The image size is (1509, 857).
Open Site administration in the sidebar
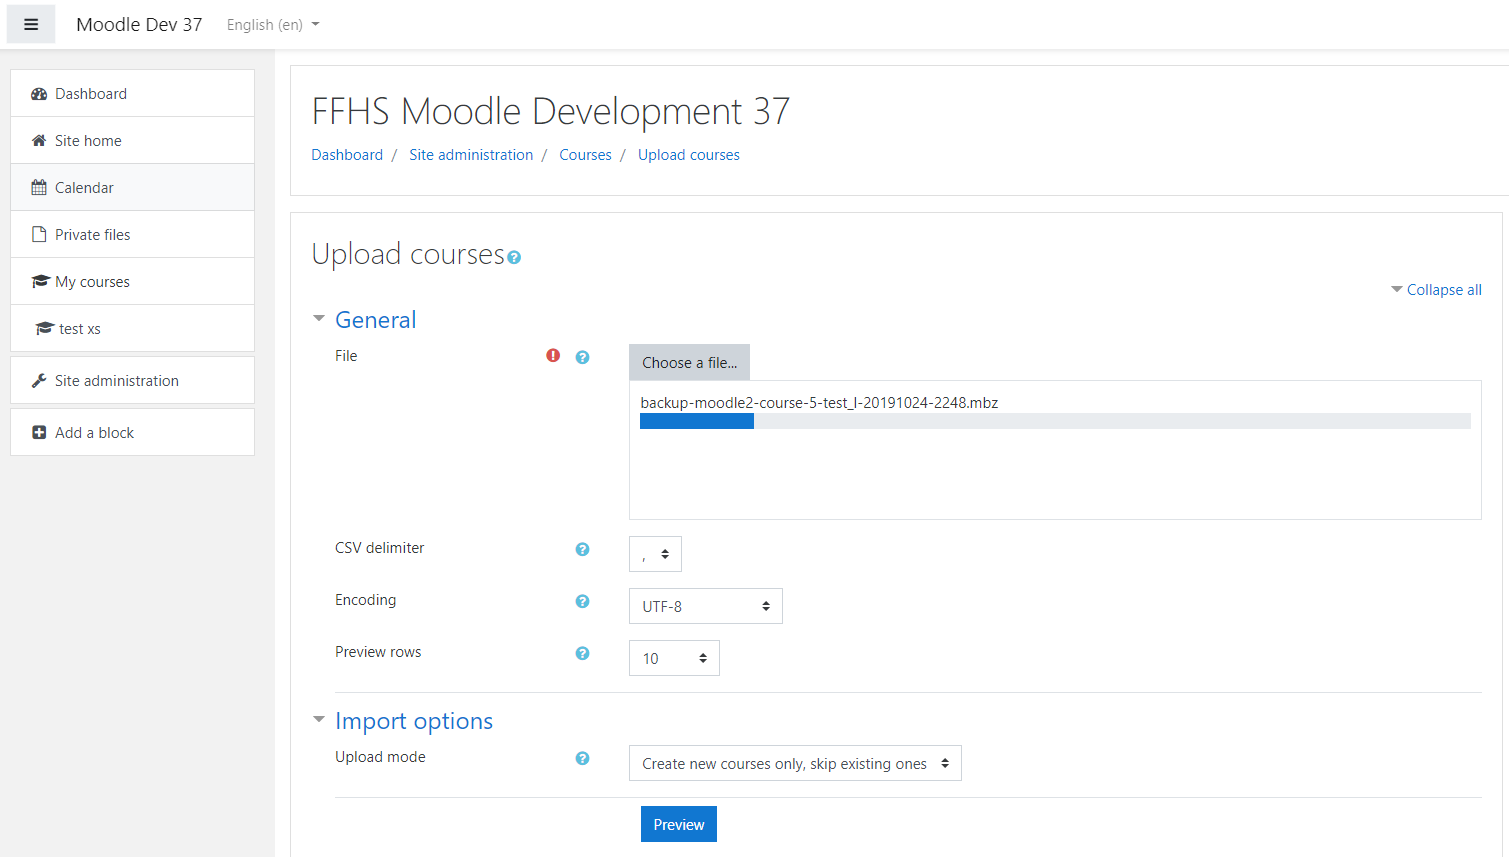pos(132,381)
